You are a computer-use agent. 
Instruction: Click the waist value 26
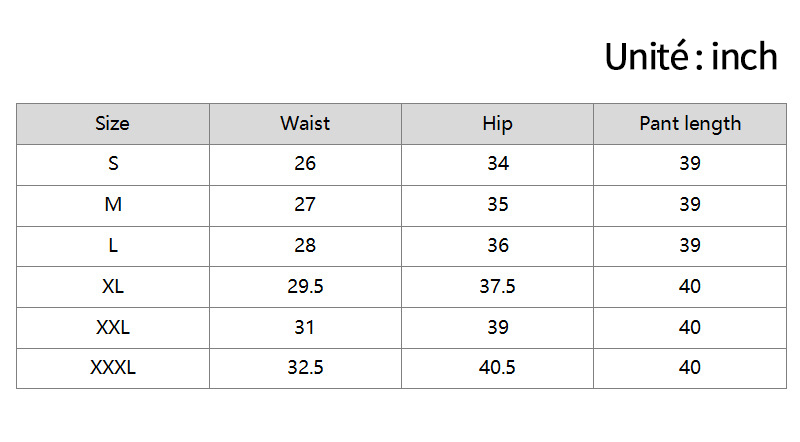[x=305, y=165]
